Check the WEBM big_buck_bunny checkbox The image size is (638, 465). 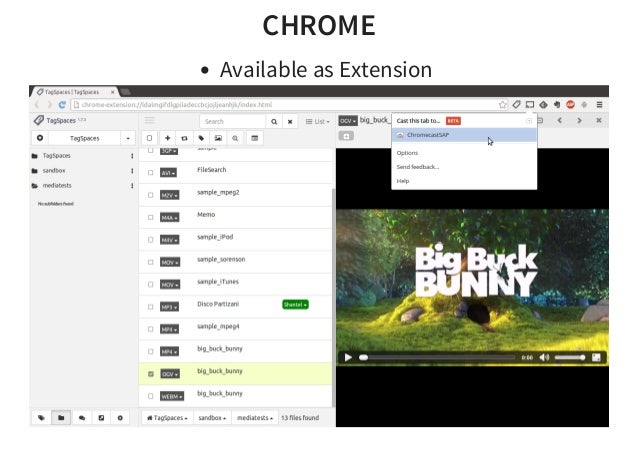[x=151, y=396]
